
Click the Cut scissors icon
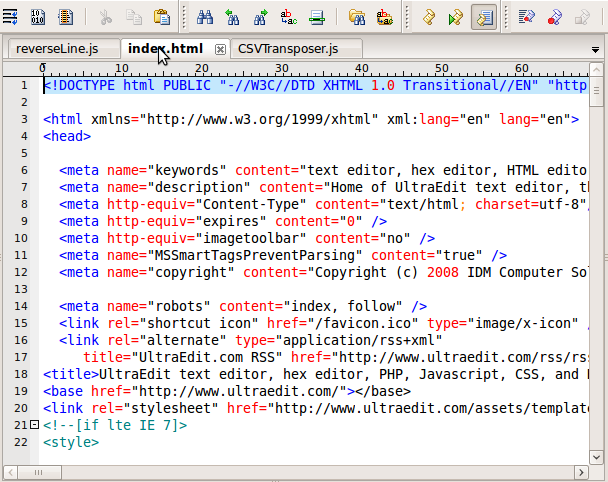pyautogui.click(x=105, y=17)
